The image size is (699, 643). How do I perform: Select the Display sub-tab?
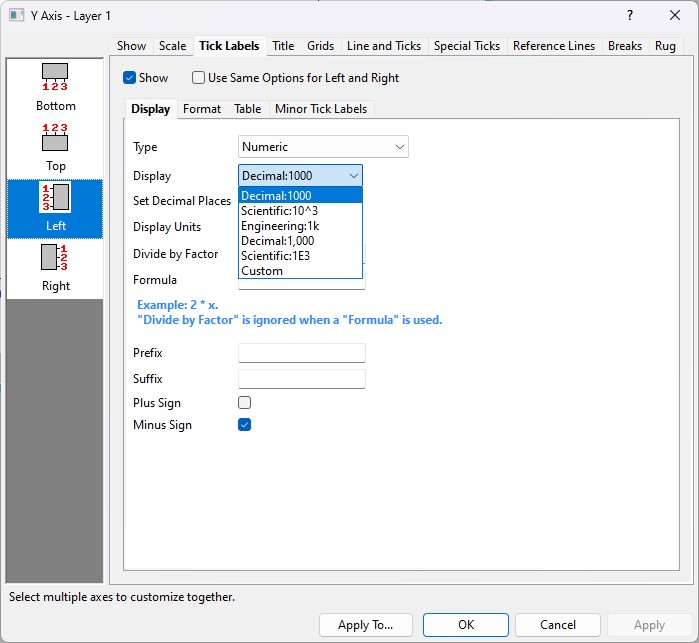click(x=151, y=109)
